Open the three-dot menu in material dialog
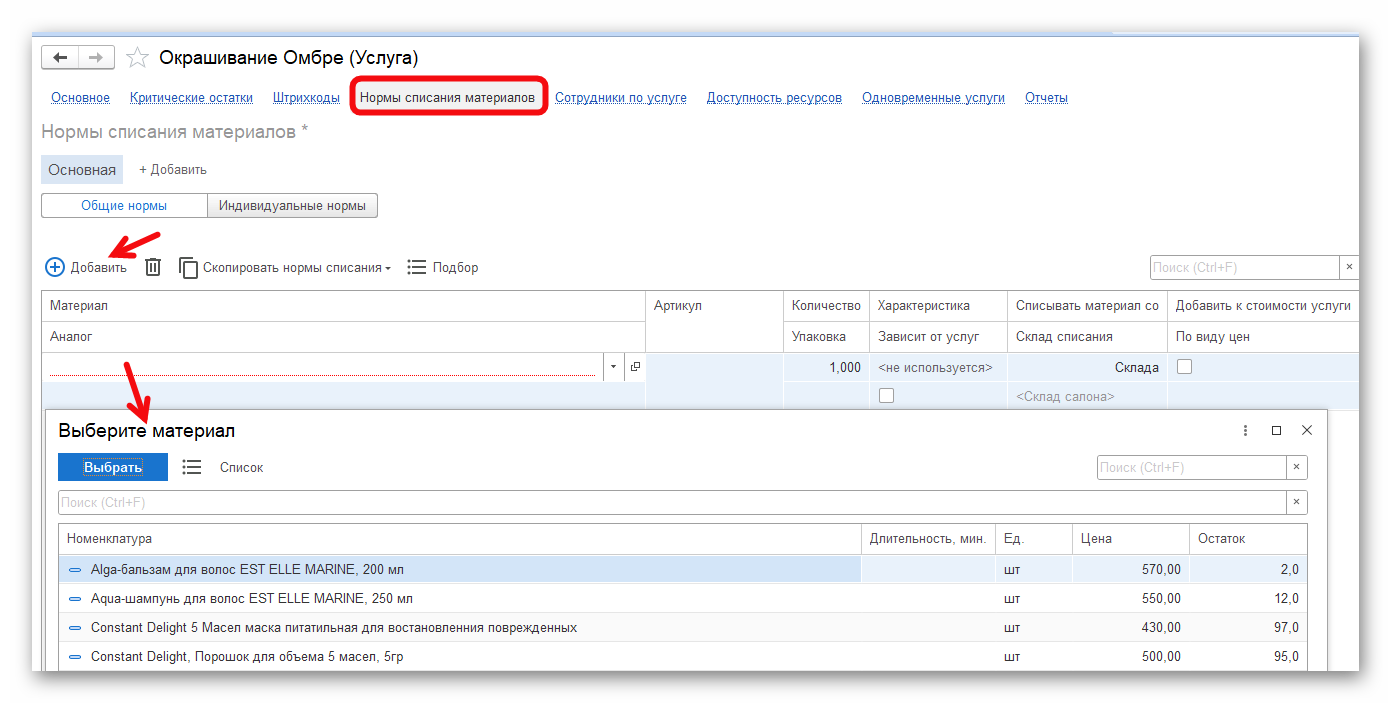The height and width of the screenshot is (703, 1391). [1245, 431]
